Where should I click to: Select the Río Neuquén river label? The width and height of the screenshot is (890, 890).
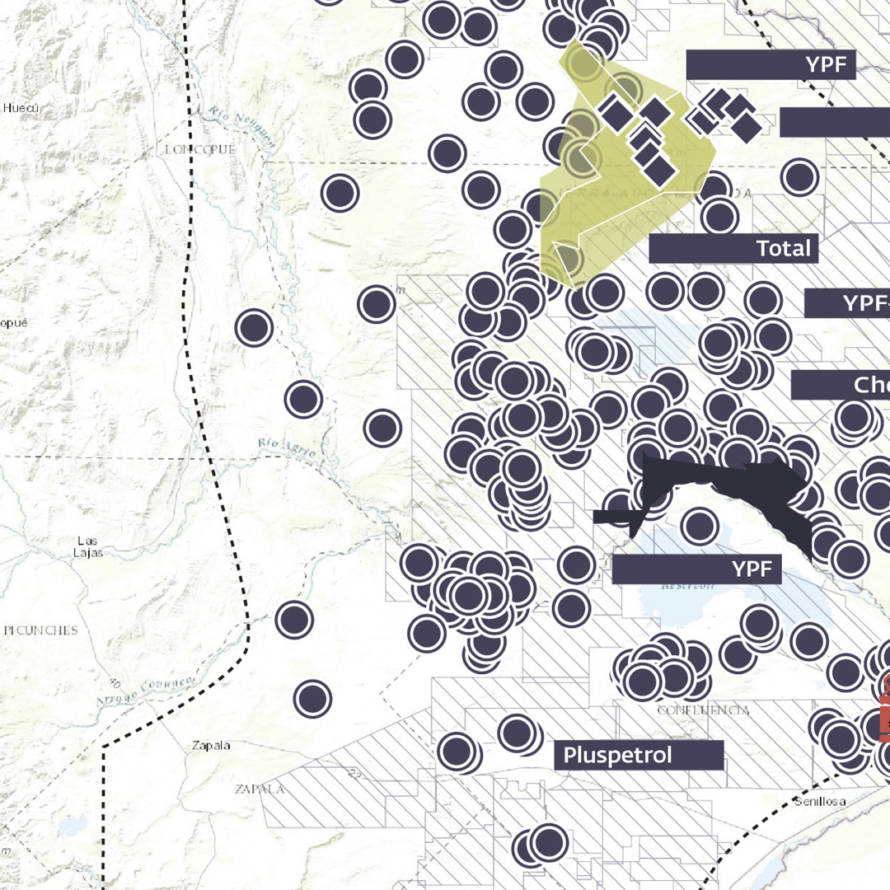[x=241, y=127]
